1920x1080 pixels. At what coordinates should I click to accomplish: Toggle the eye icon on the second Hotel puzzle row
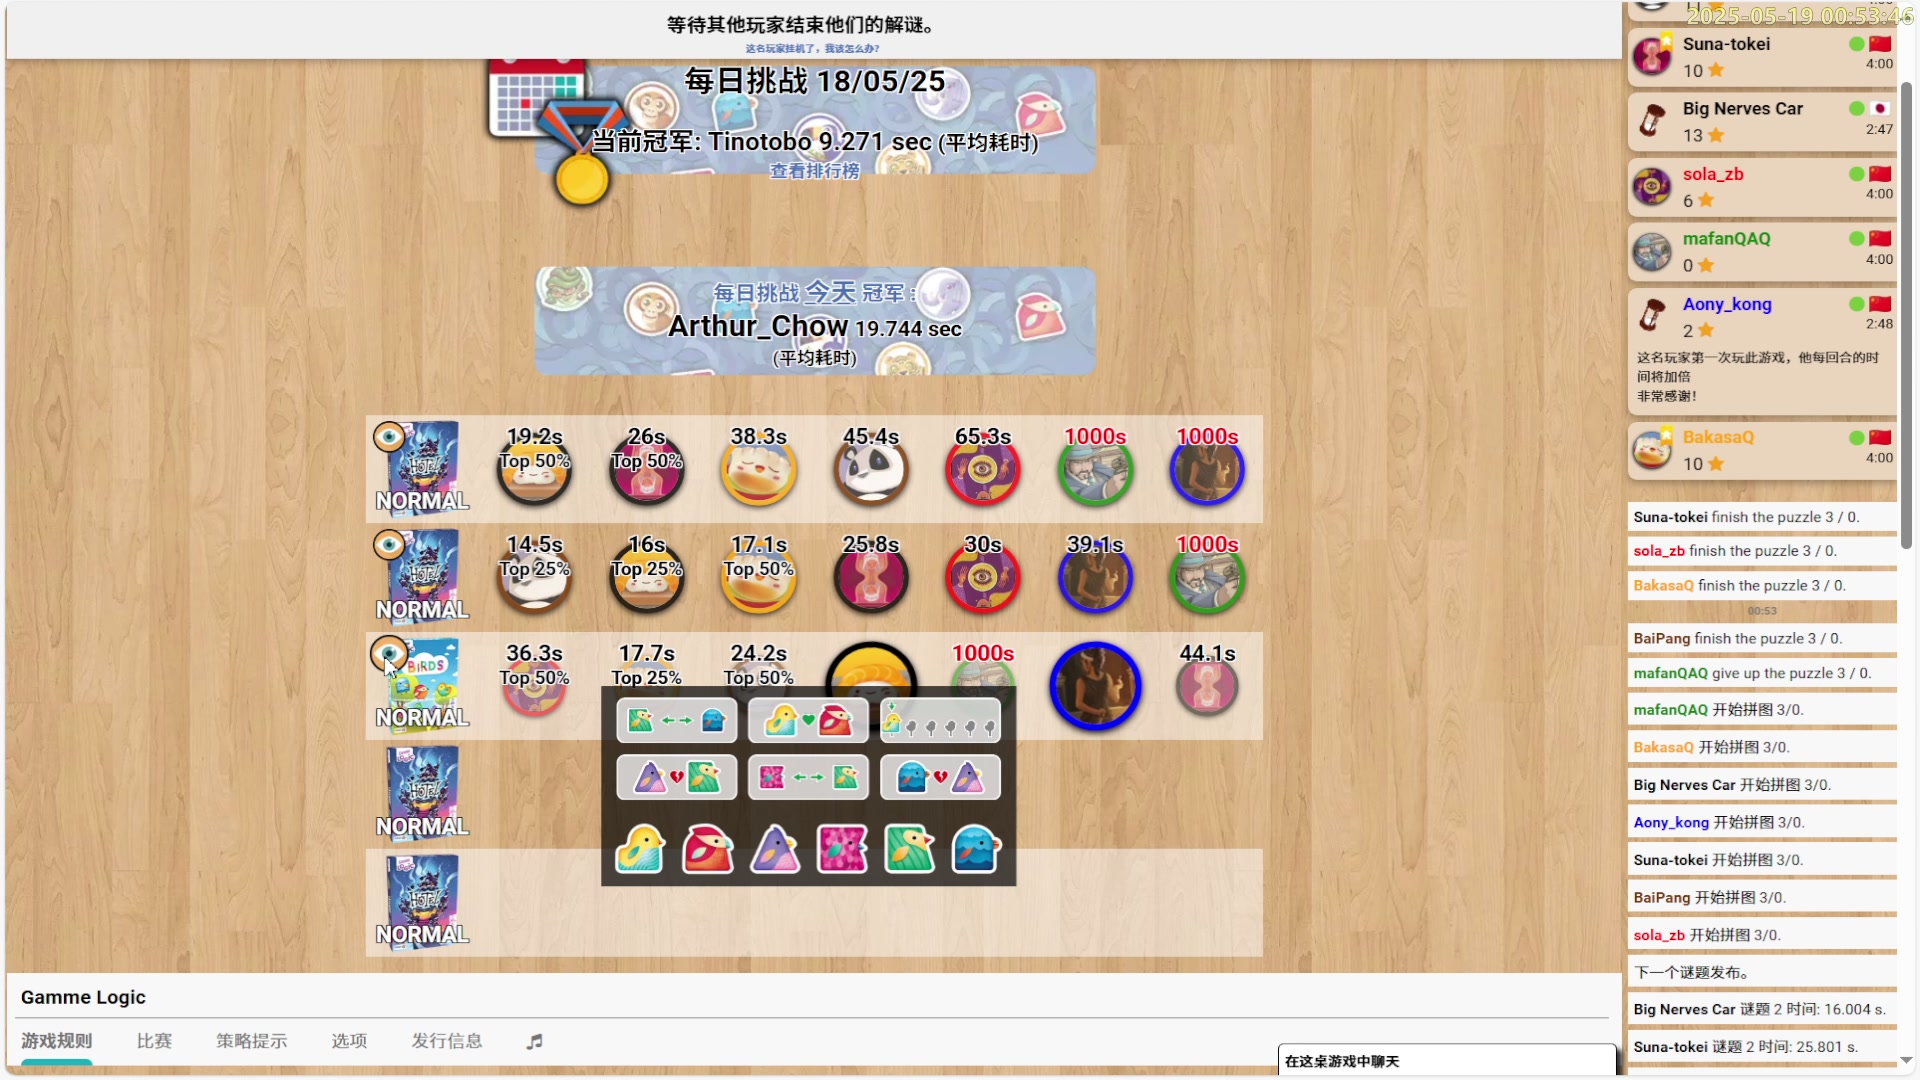coord(389,545)
